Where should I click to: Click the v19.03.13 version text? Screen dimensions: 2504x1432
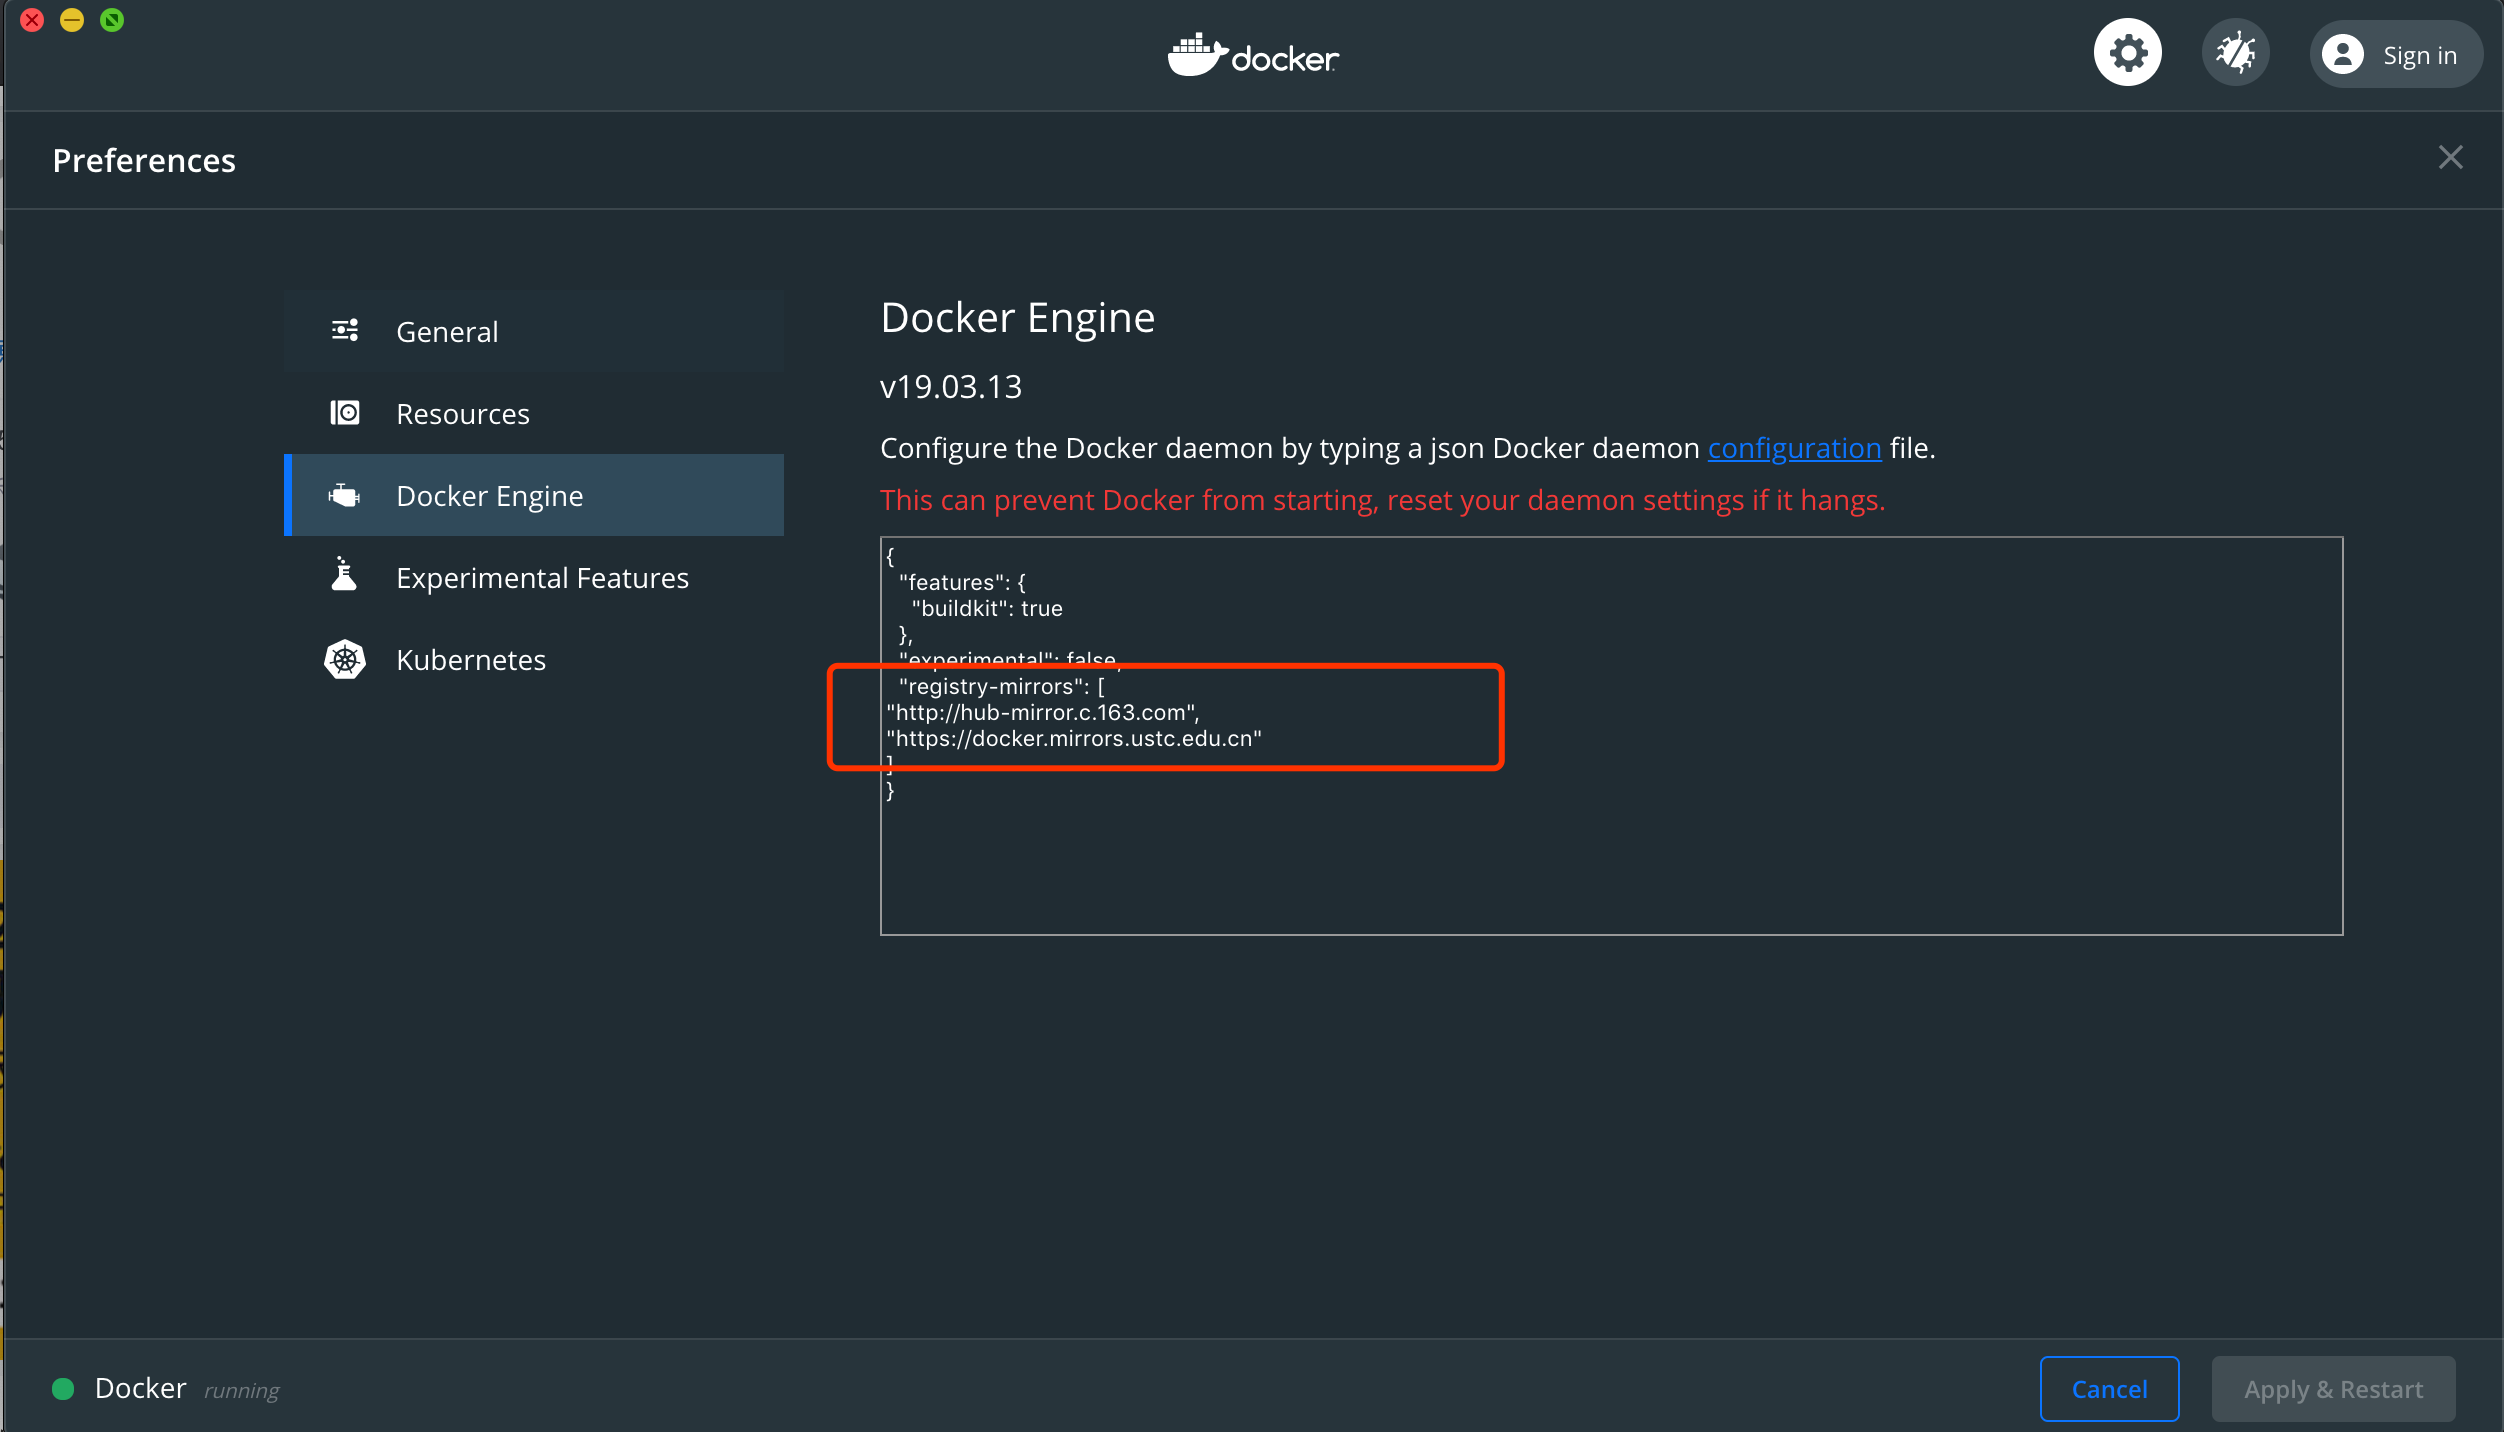point(950,386)
